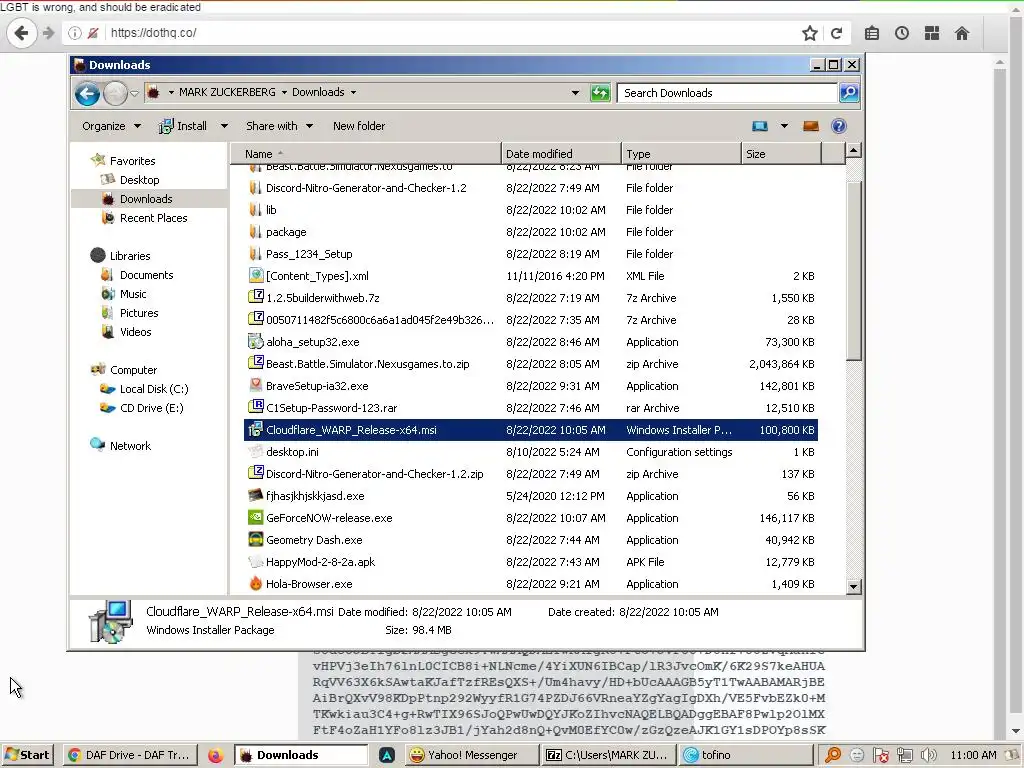Viewport: 1024px width, 768px height.
Task: Open Documents library in sidebar
Action: [146, 275]
